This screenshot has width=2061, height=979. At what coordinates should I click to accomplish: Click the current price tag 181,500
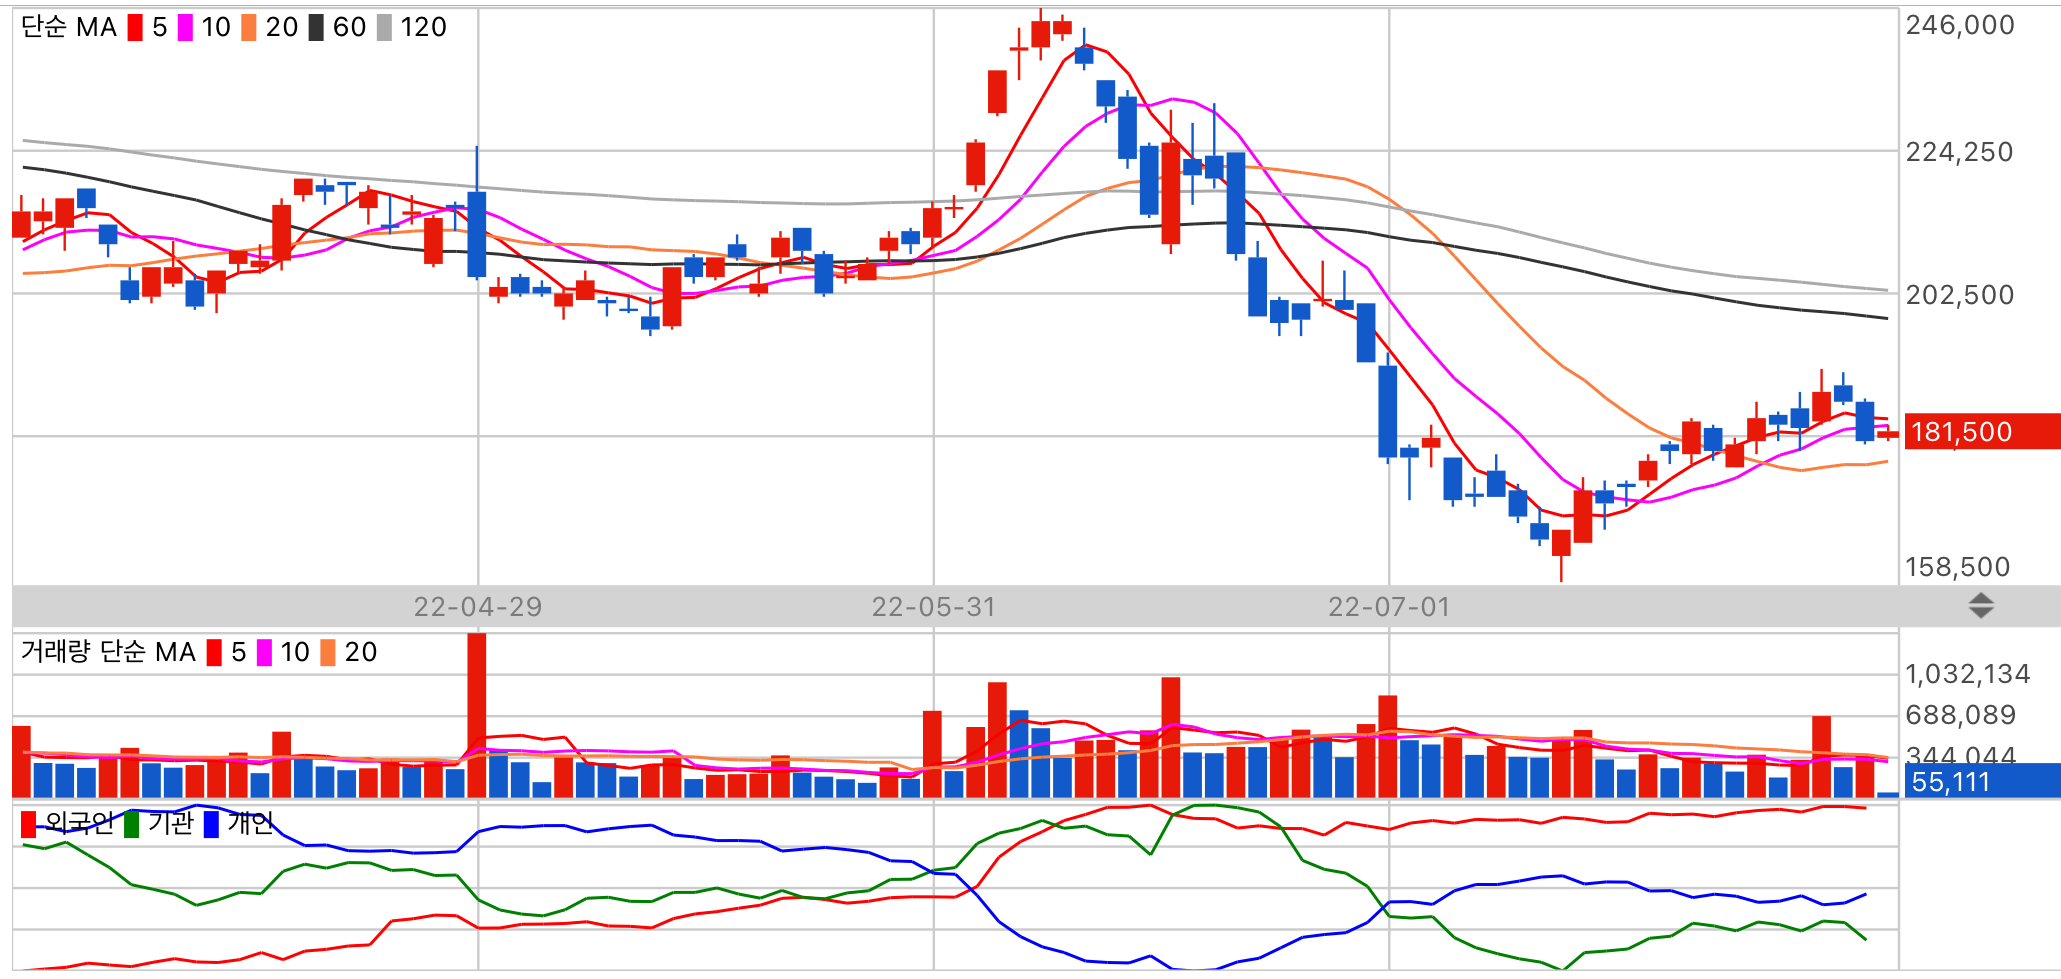(1982, 432)
